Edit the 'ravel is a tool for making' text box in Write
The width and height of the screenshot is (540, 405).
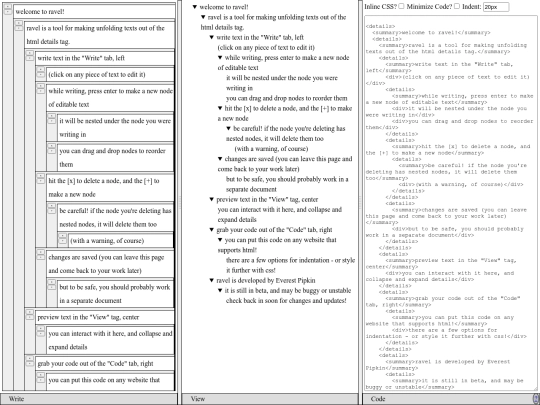100,35
